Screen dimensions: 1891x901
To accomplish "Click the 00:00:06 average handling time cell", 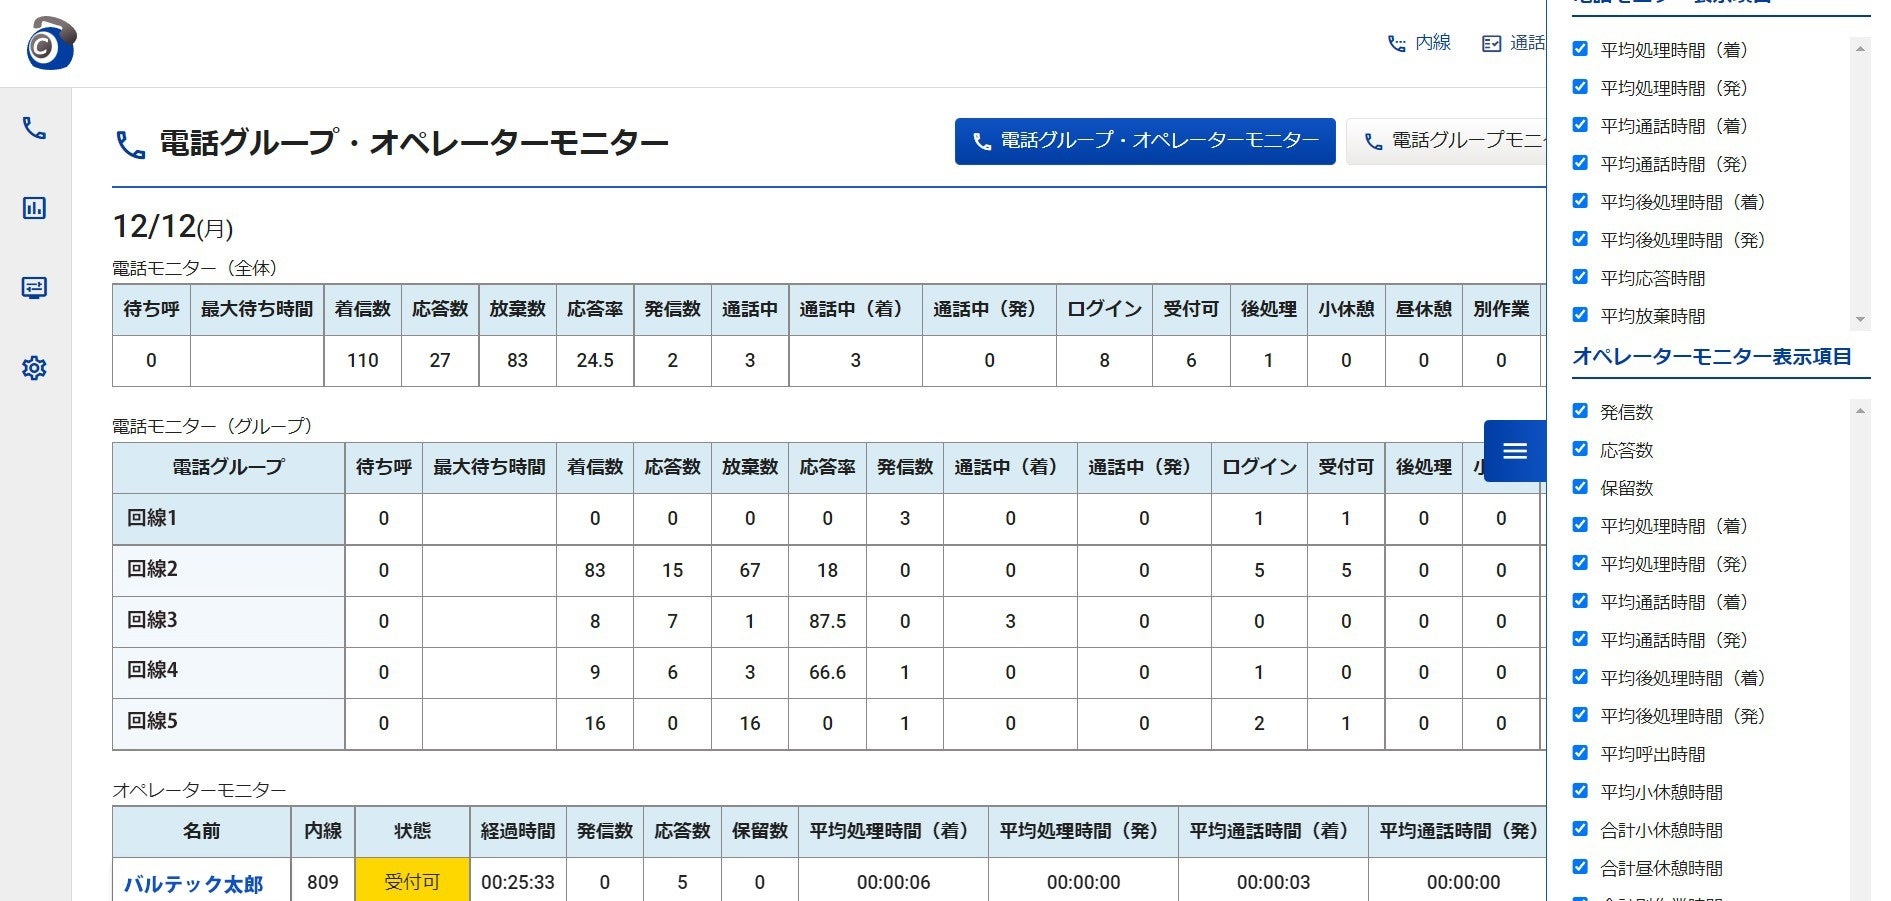I will pos(893,882).
